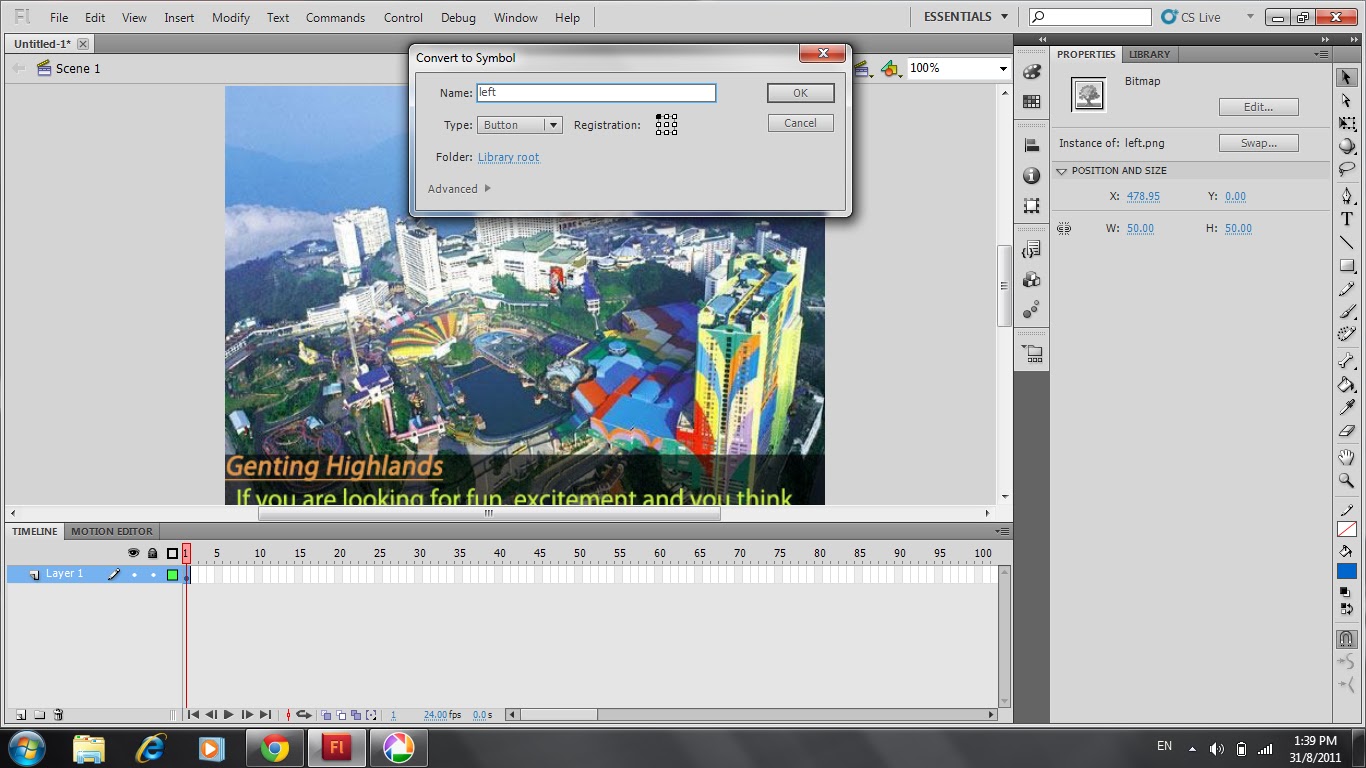Open the Control menu

click(403, 18)
